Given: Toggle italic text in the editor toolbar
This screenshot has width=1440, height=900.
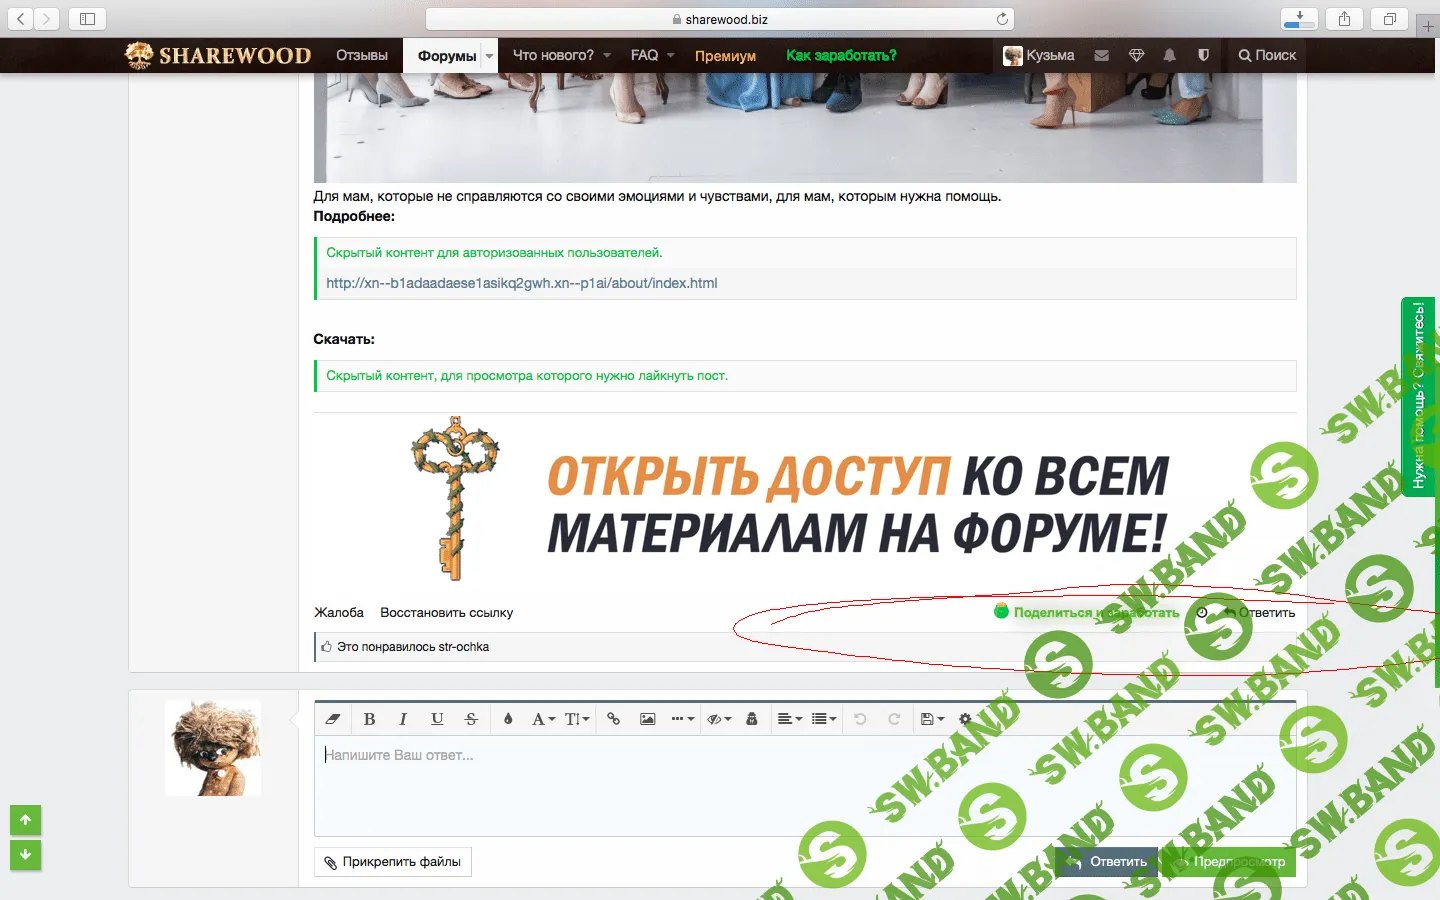Looking at the screenshot, I should (x=403, y=719).
